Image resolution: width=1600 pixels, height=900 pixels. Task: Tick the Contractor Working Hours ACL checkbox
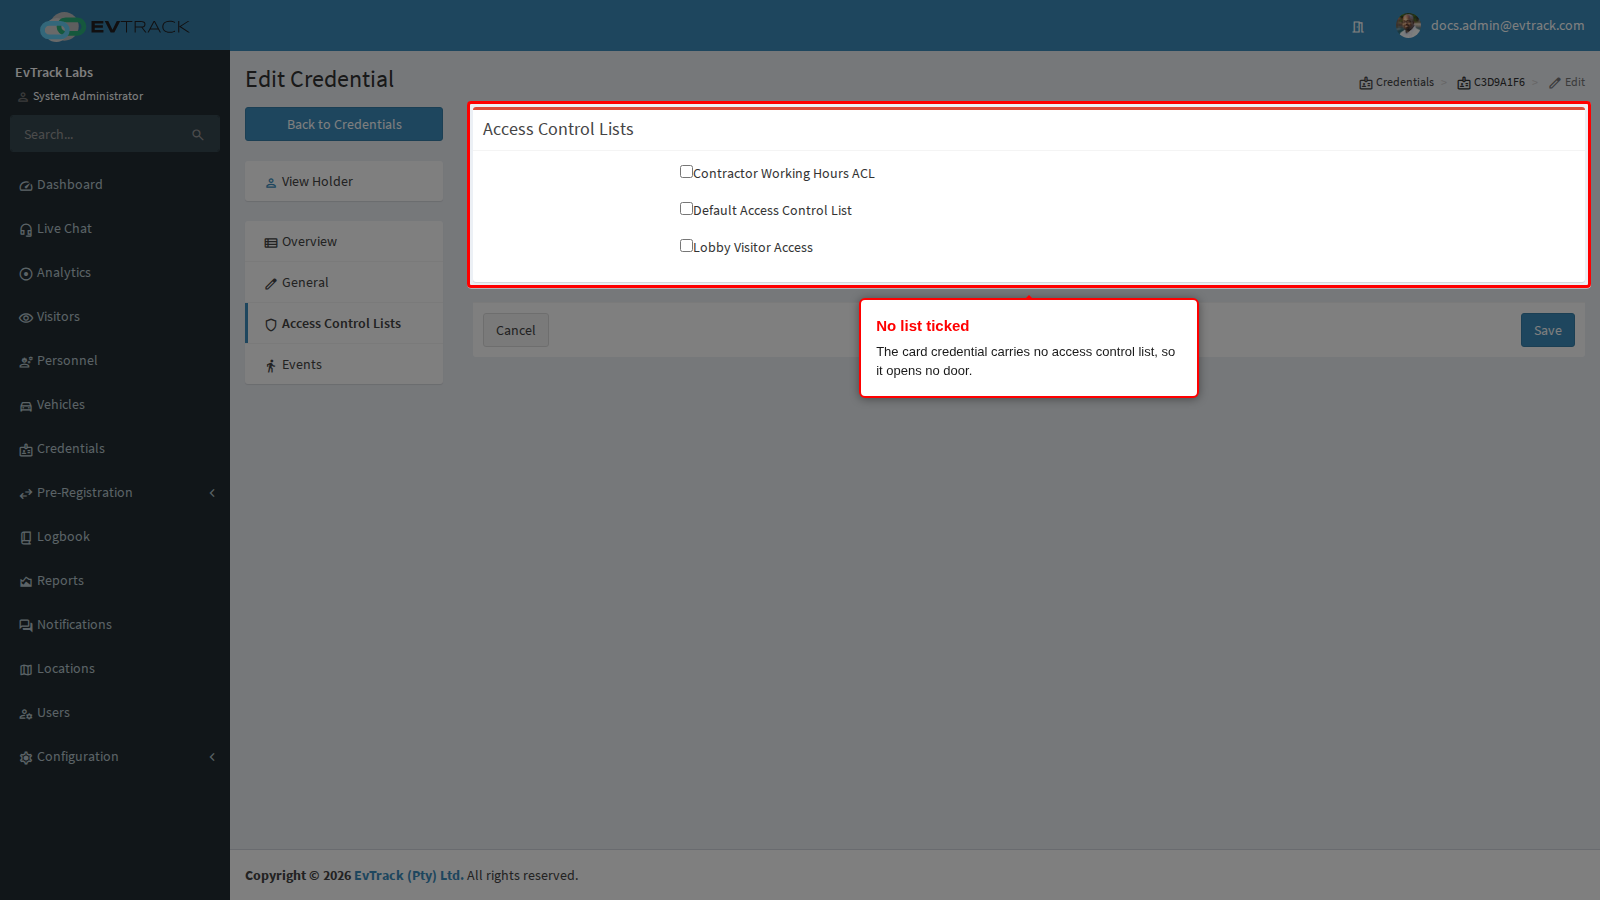point(686,172)
